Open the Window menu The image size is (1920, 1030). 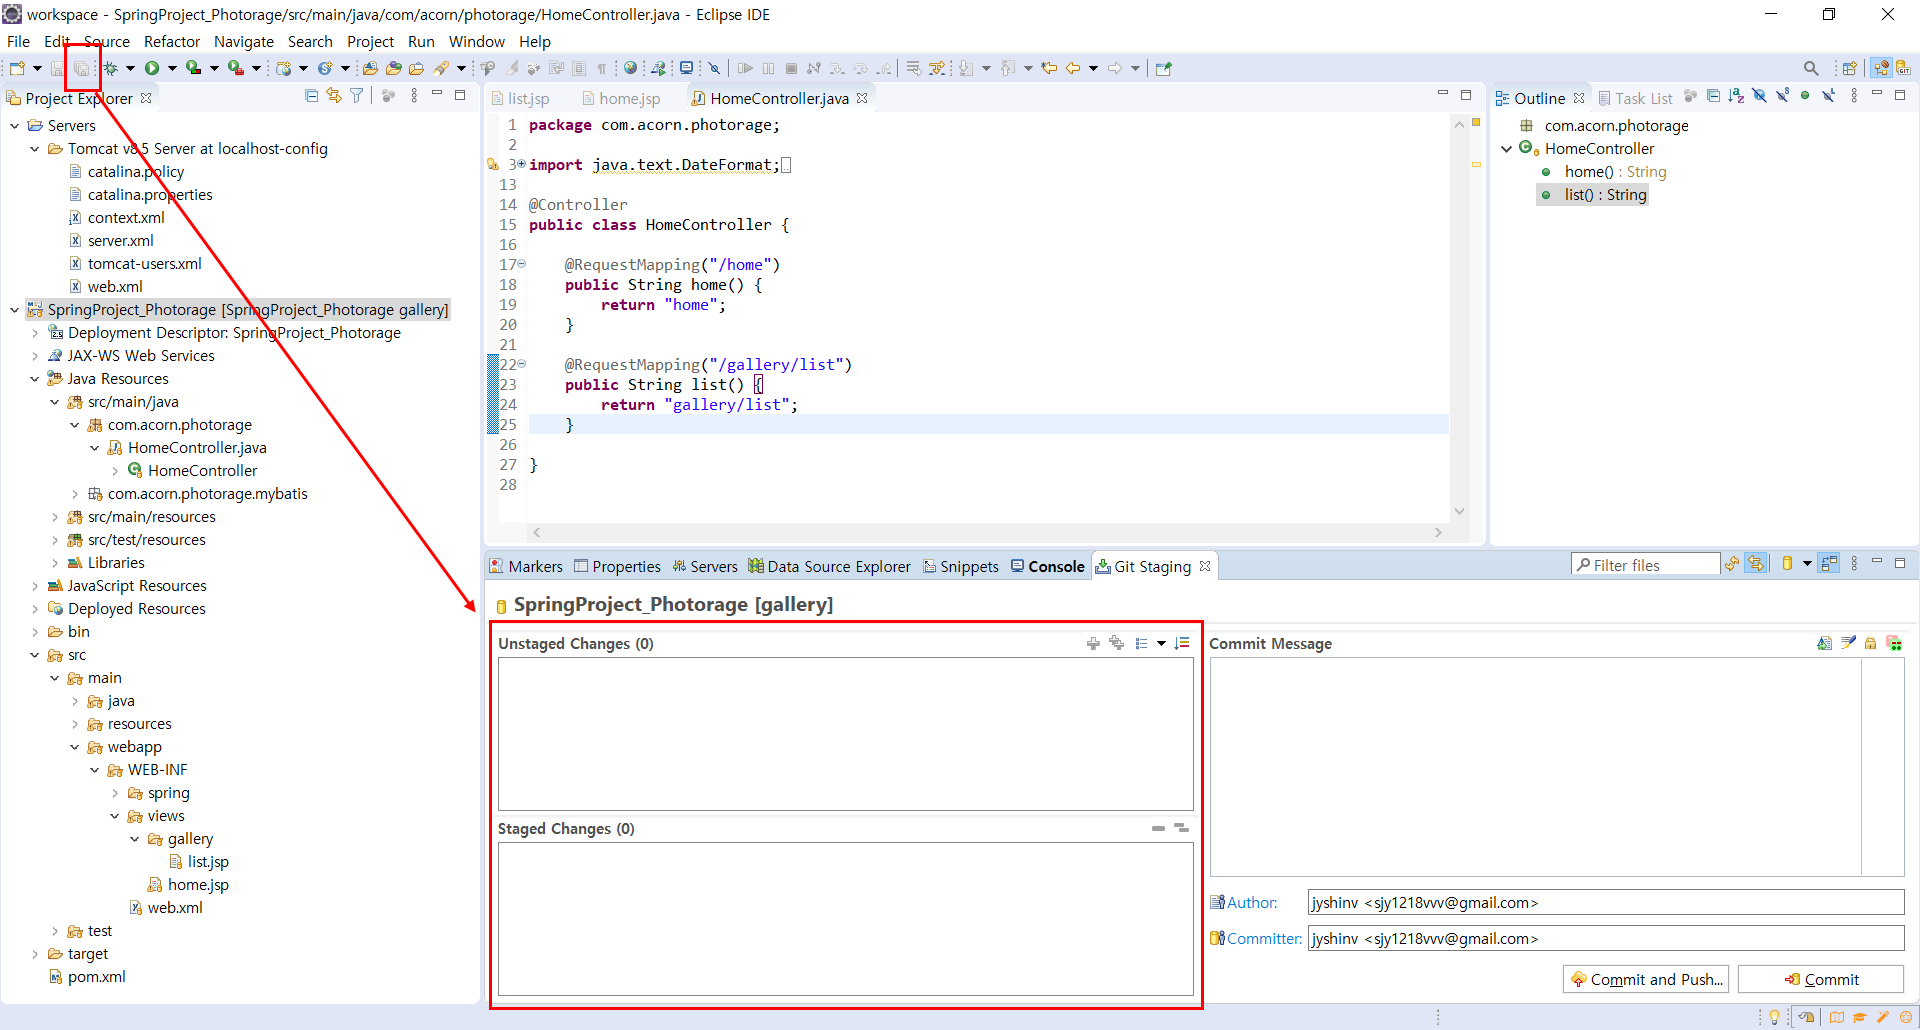(476, 41)
